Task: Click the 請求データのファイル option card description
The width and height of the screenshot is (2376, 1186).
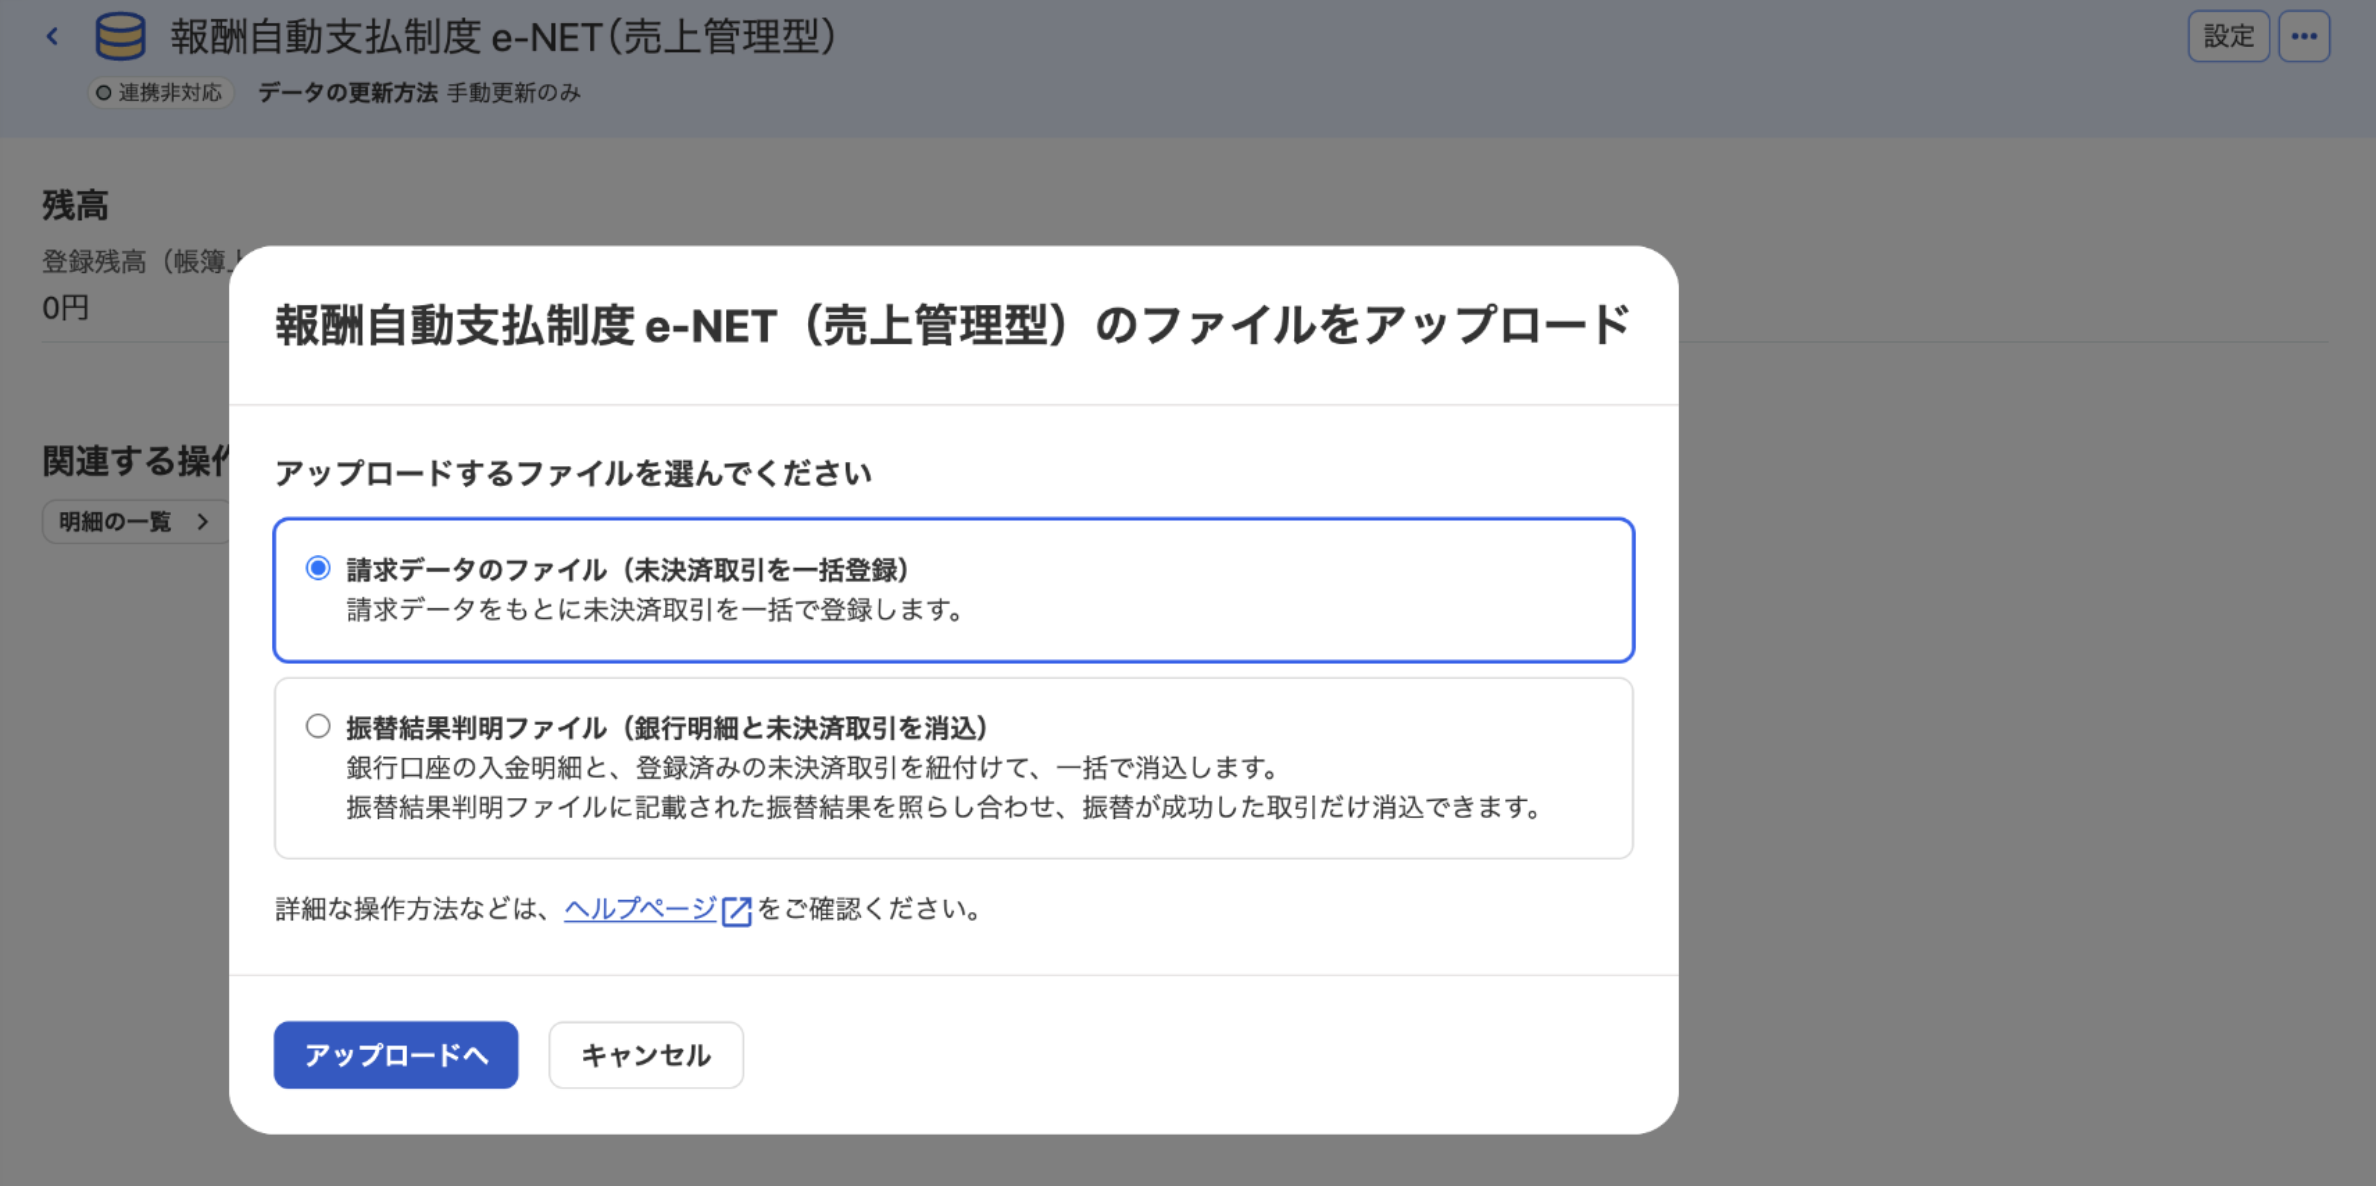Action: 655,609
